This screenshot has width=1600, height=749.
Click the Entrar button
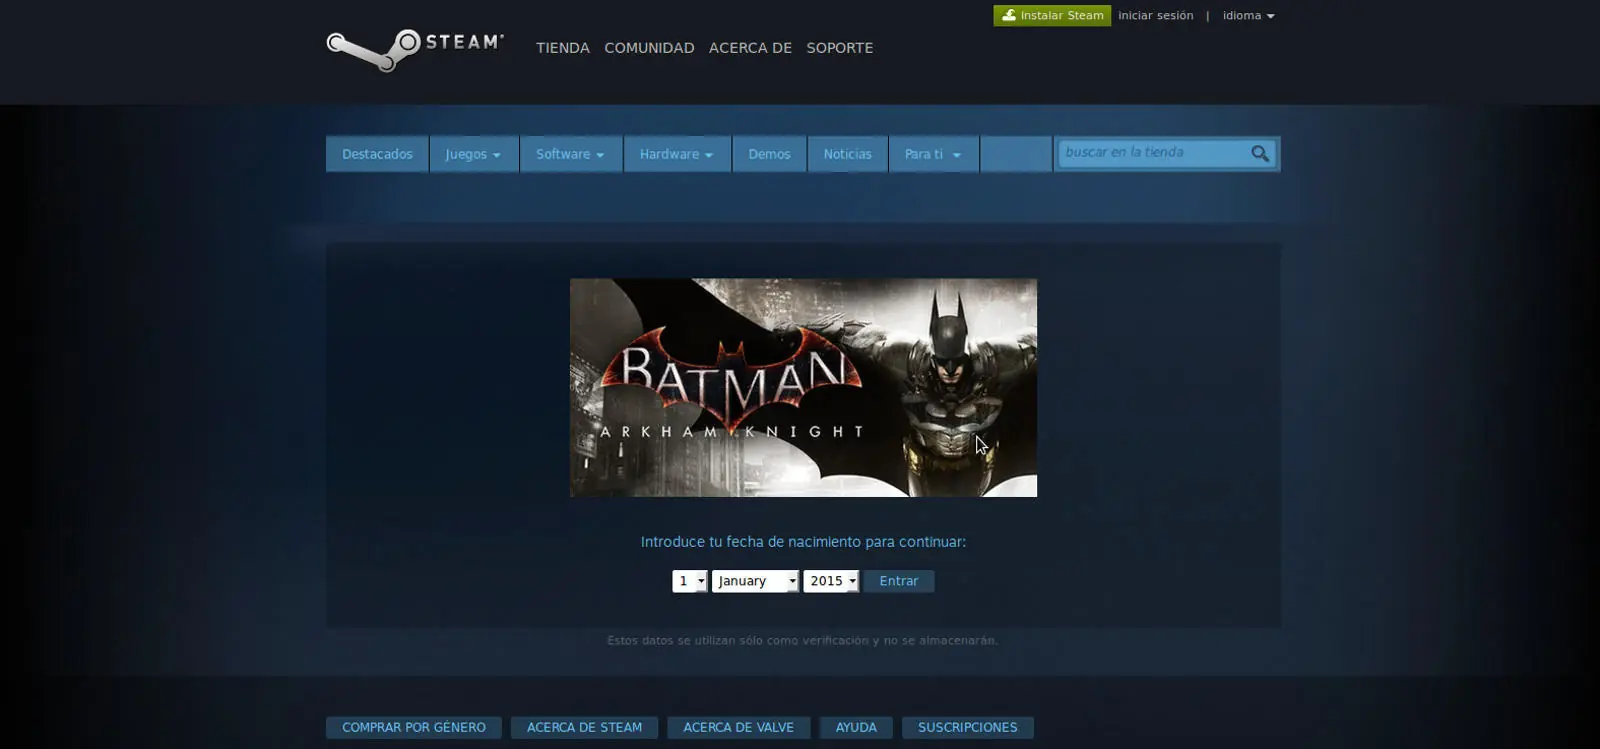click(x=899, y=581)
